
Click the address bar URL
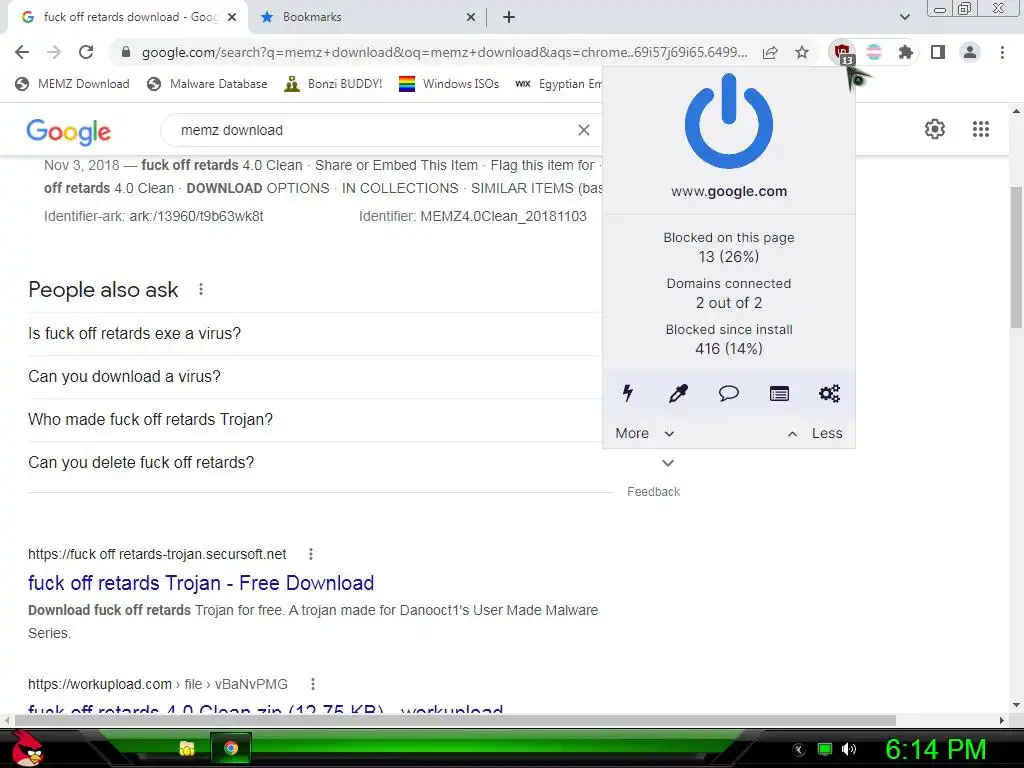point(444,52)
